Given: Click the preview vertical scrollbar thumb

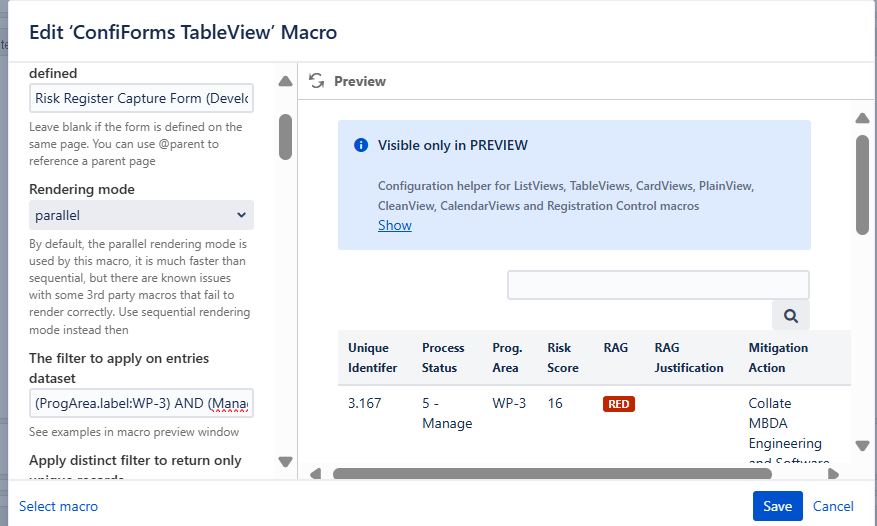Looking at the screenshot, I should (862, 185).
